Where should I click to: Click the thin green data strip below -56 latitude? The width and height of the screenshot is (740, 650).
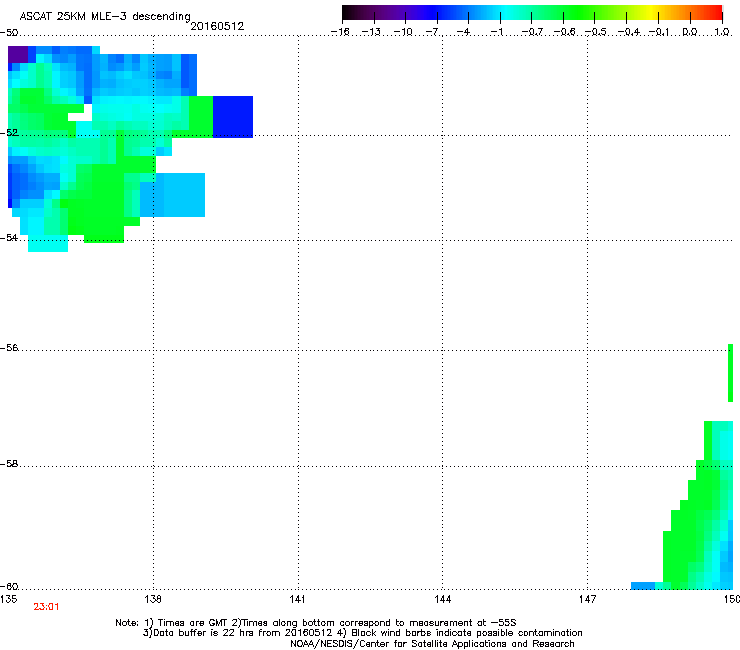coord(731,373)
